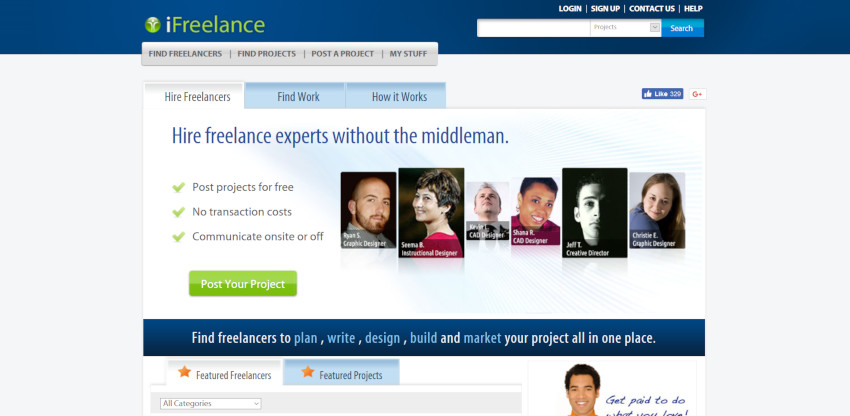Click the Google+ share icon
This screenshot has width=850, height=416.
697,94
